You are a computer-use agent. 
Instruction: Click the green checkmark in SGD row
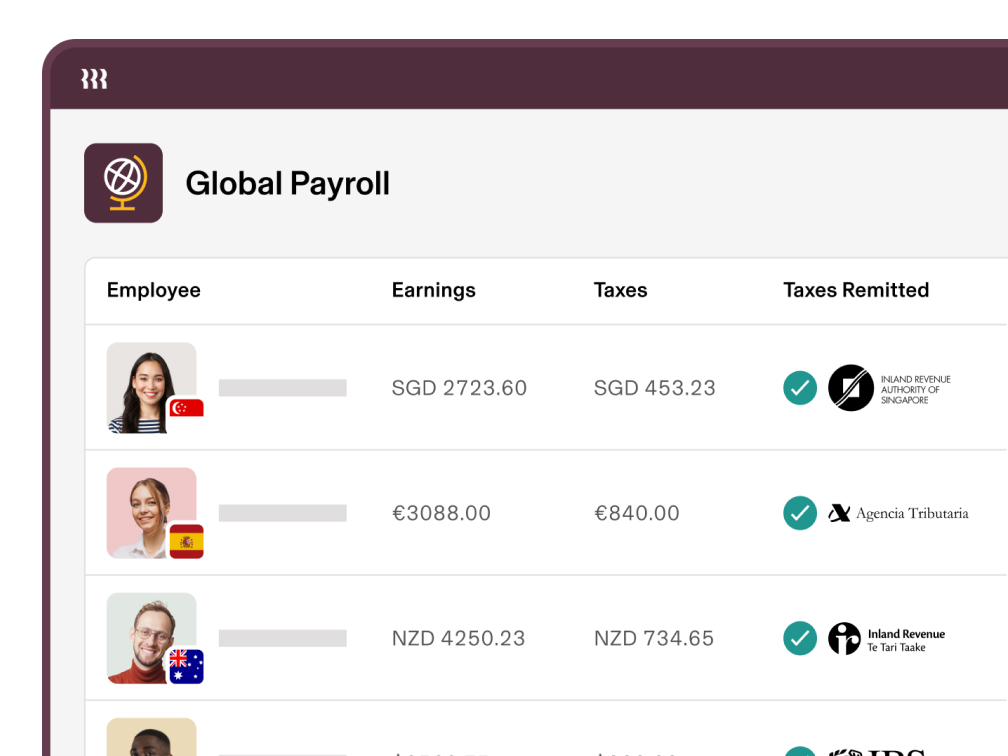[x=800, y=388]
